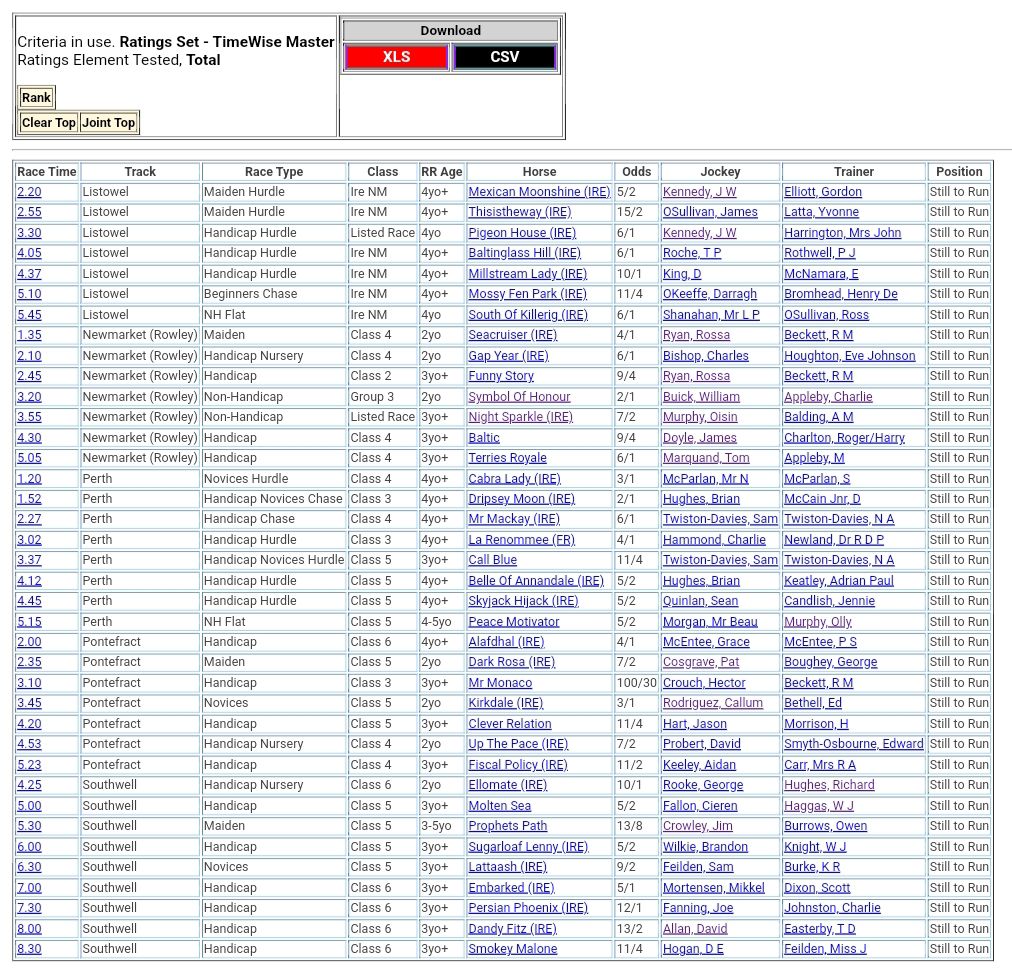Click the 8.30 Southwell race time

(29, 949)
